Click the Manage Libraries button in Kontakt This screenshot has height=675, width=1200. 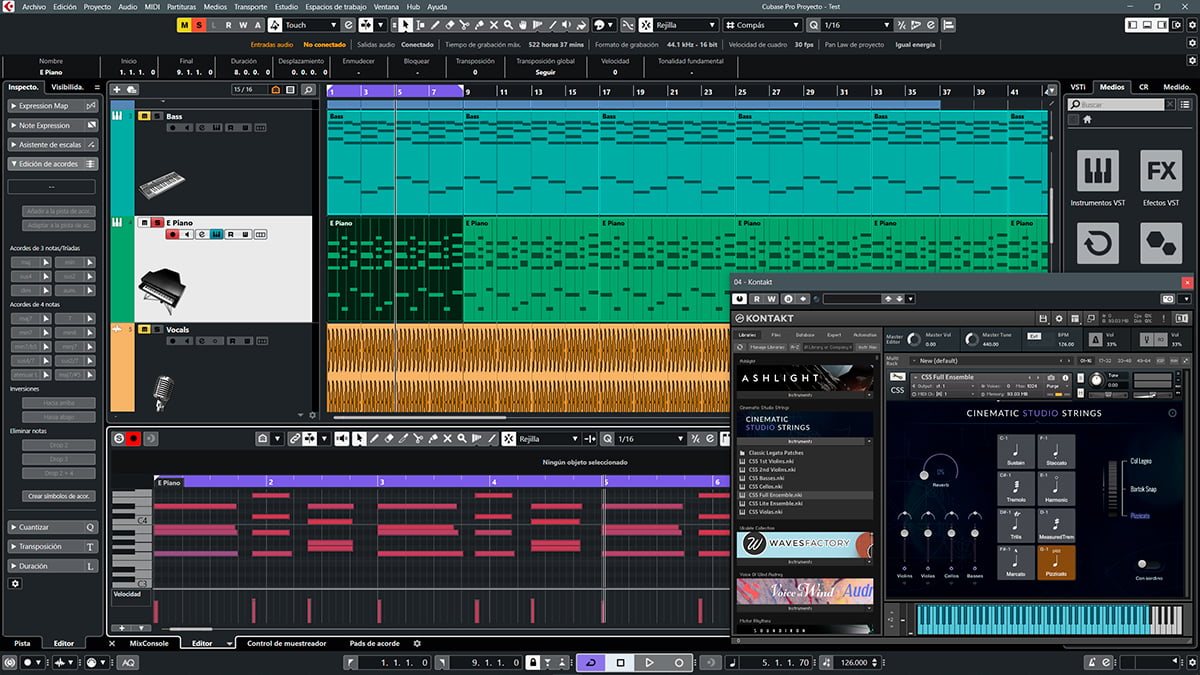[x=767, y=347]
